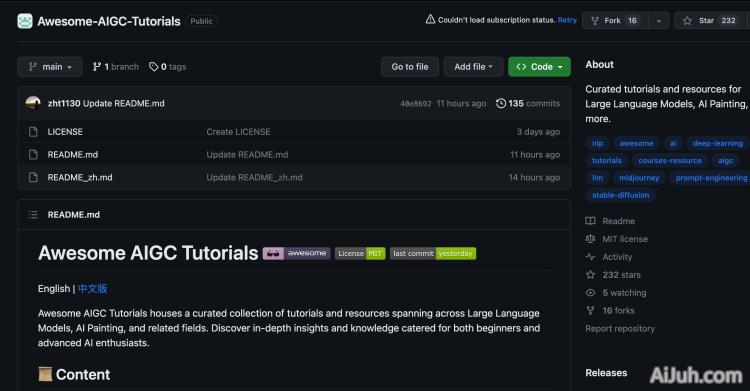Select the deep-learning topic tag

pyautogui.click(x=717, y=143)
